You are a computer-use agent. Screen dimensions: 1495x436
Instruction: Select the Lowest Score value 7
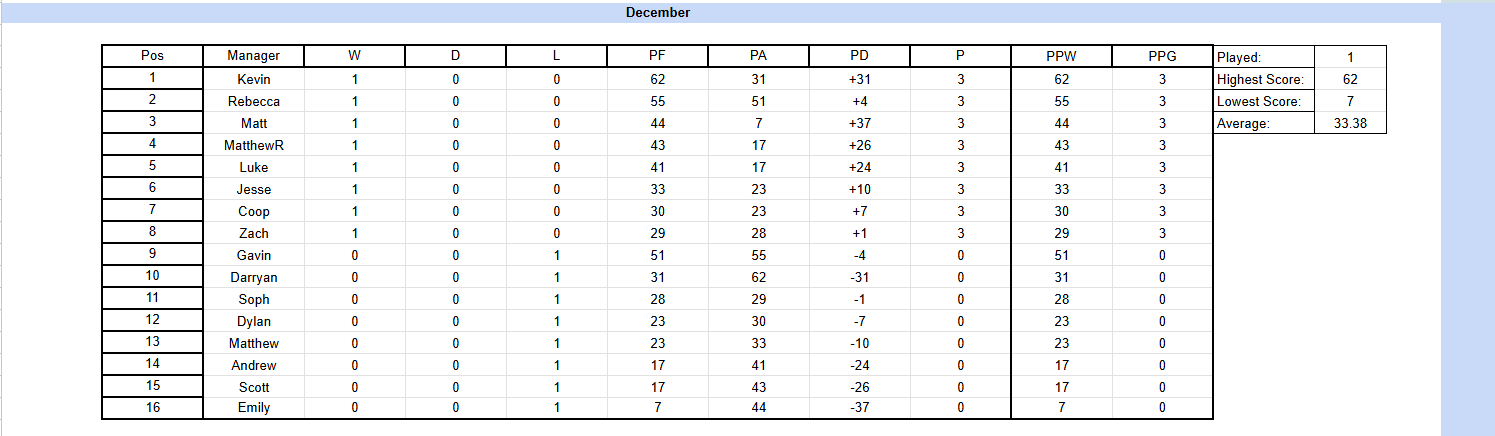click(1351, 101)
